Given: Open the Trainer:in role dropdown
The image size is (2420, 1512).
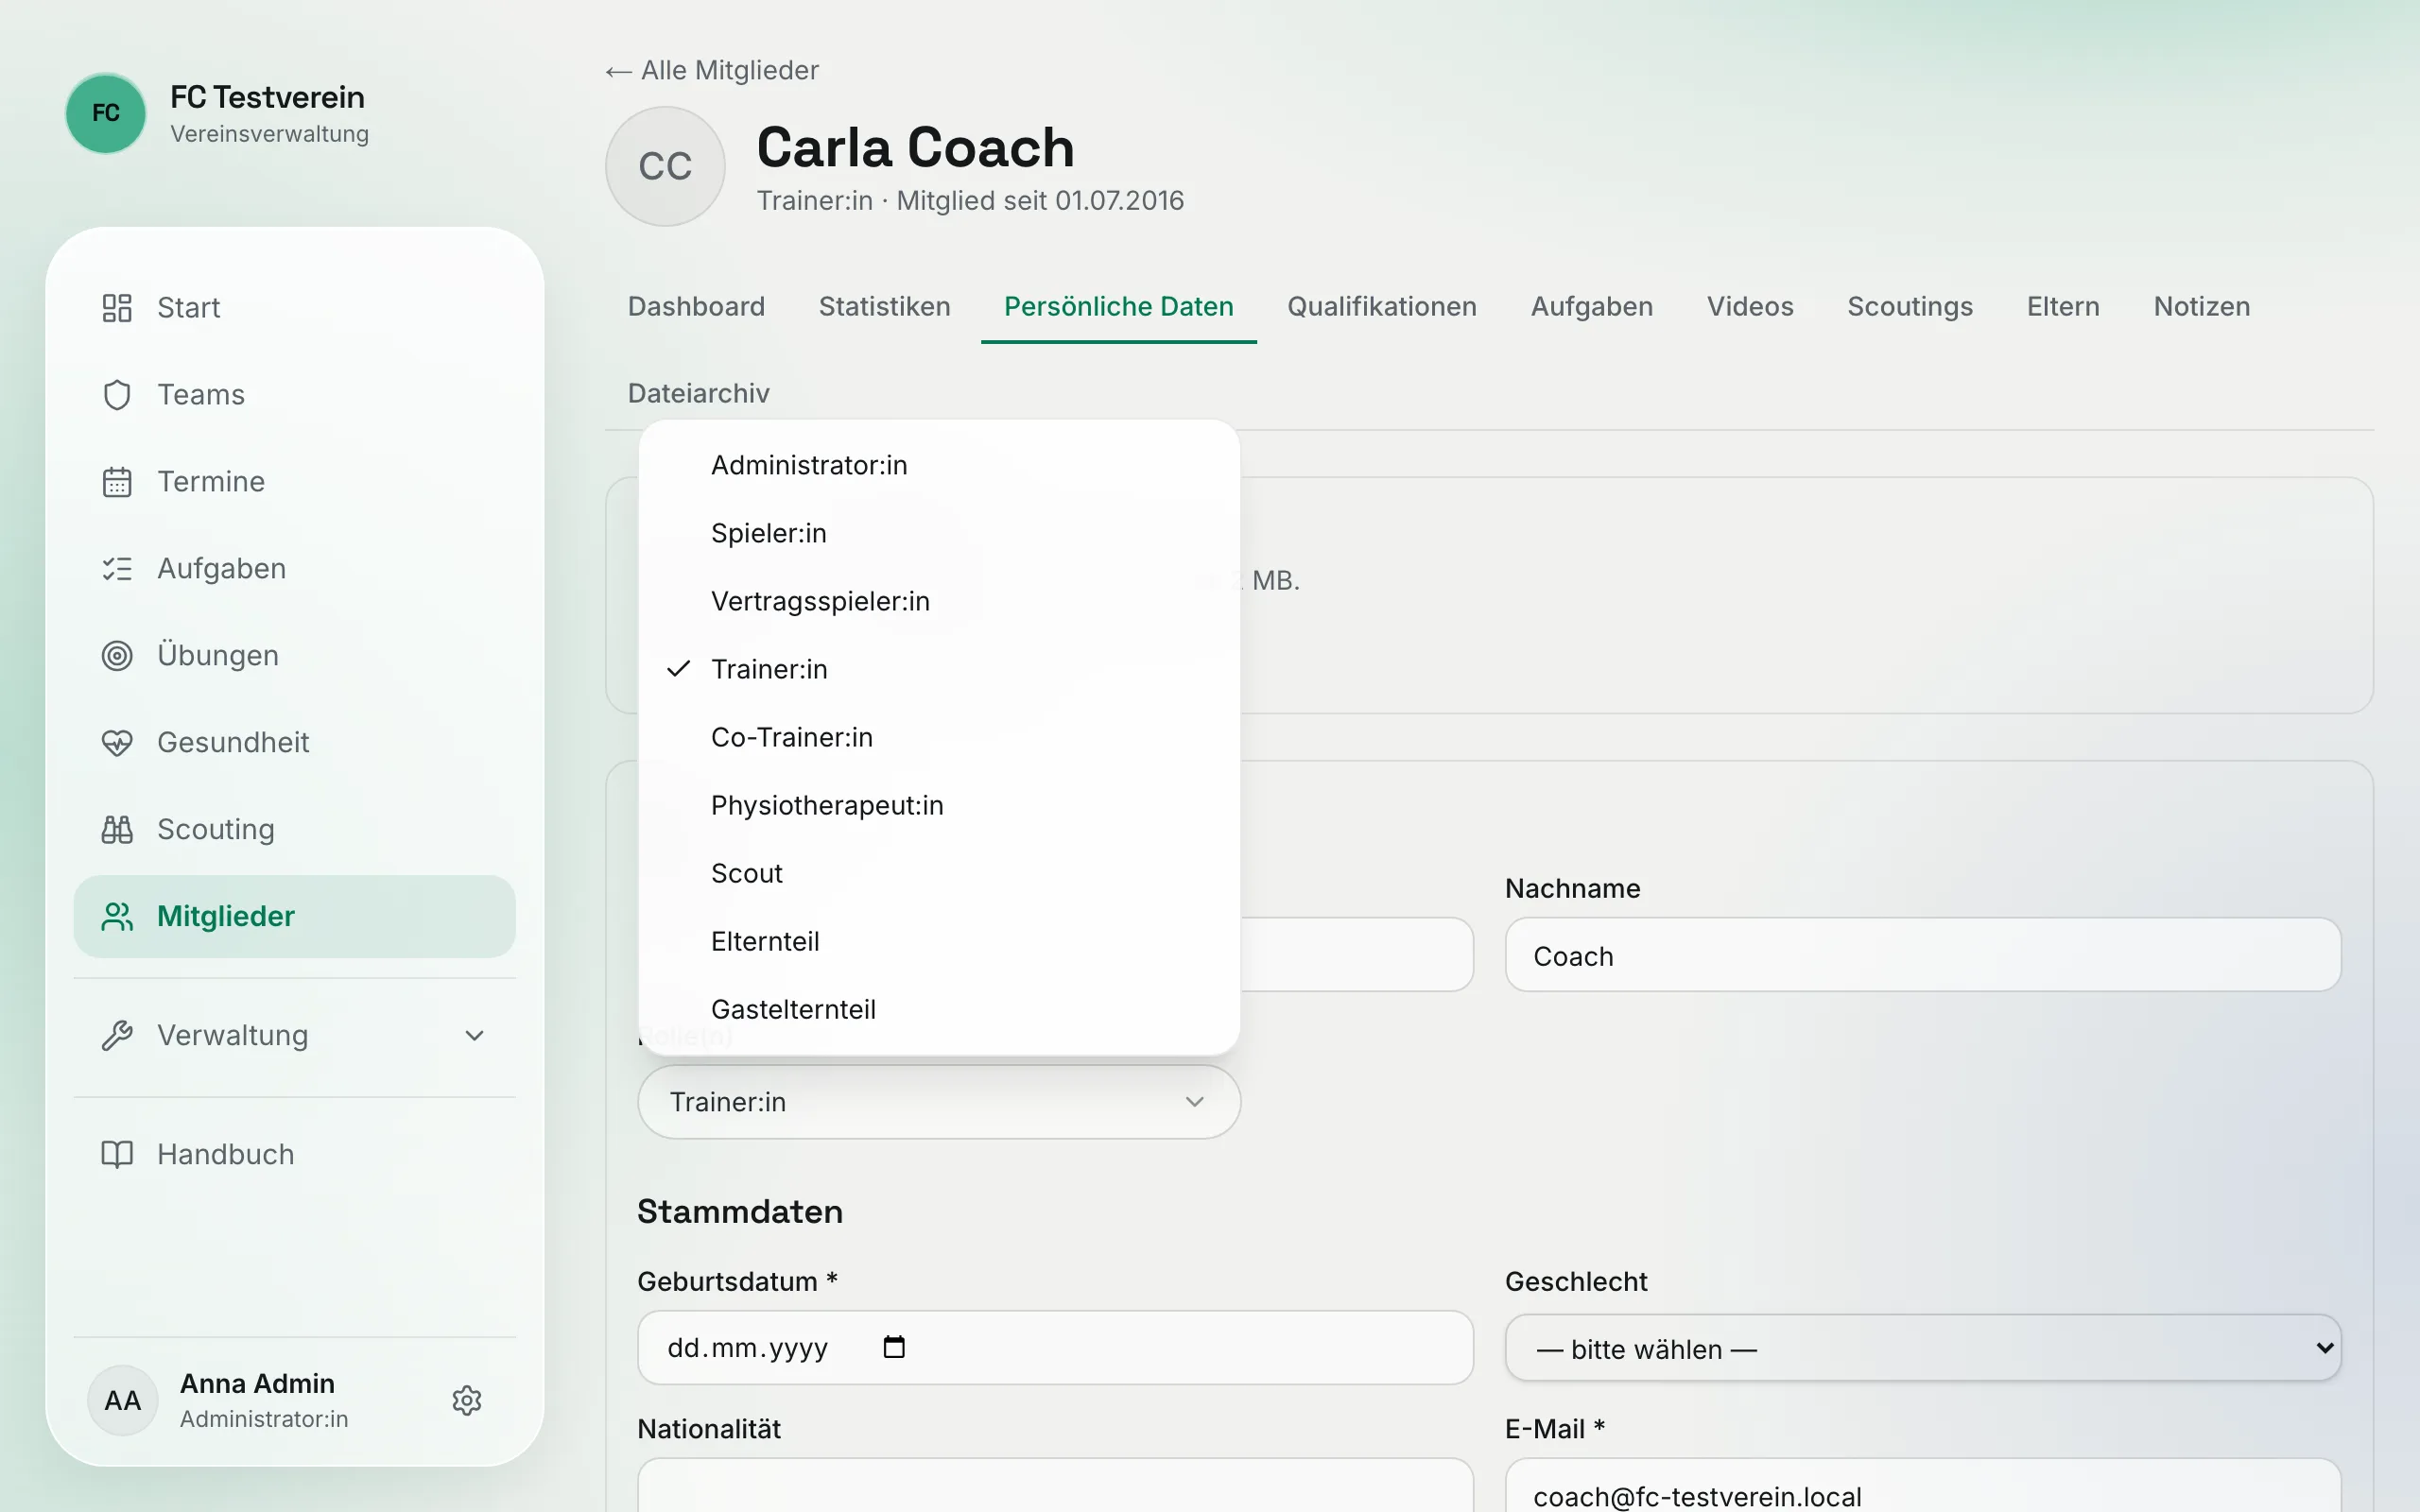Looking at the screenshot, I should pyautogui.click(x=939, y=1102).
